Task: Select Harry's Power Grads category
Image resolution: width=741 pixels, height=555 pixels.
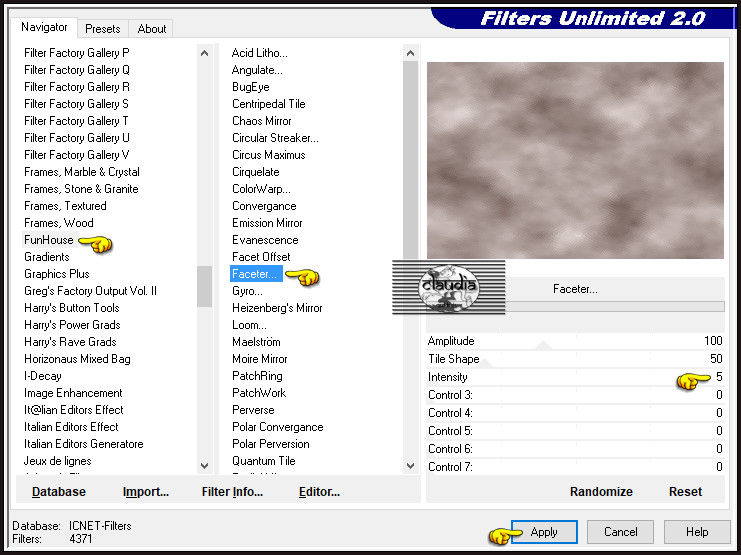Action: tap(72, 325)
